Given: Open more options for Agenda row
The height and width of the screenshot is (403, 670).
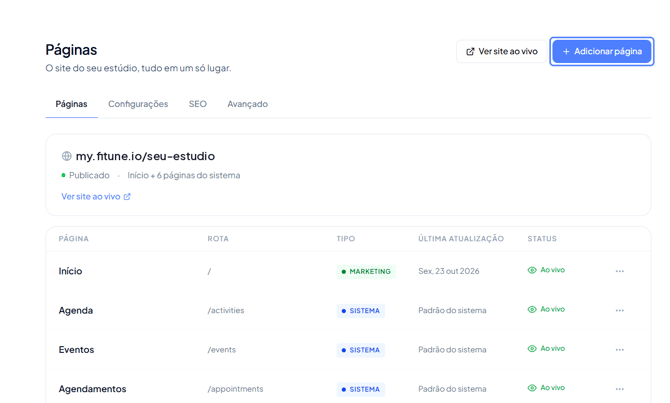Looking at the screenshot, I should [x=620, y=311].
